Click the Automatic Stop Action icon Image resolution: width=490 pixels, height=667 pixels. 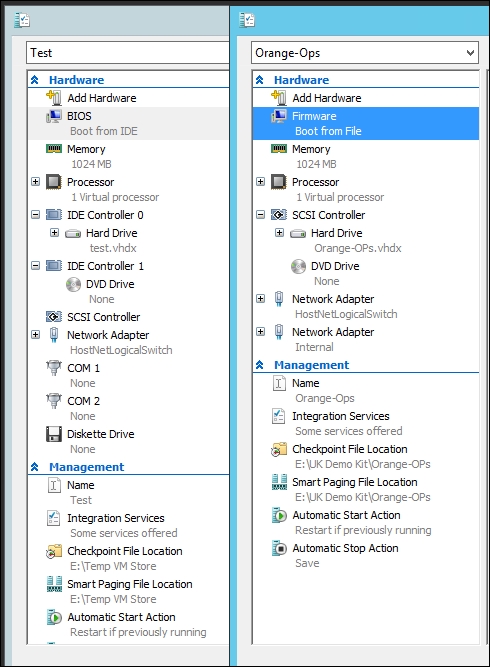point(279,548)
